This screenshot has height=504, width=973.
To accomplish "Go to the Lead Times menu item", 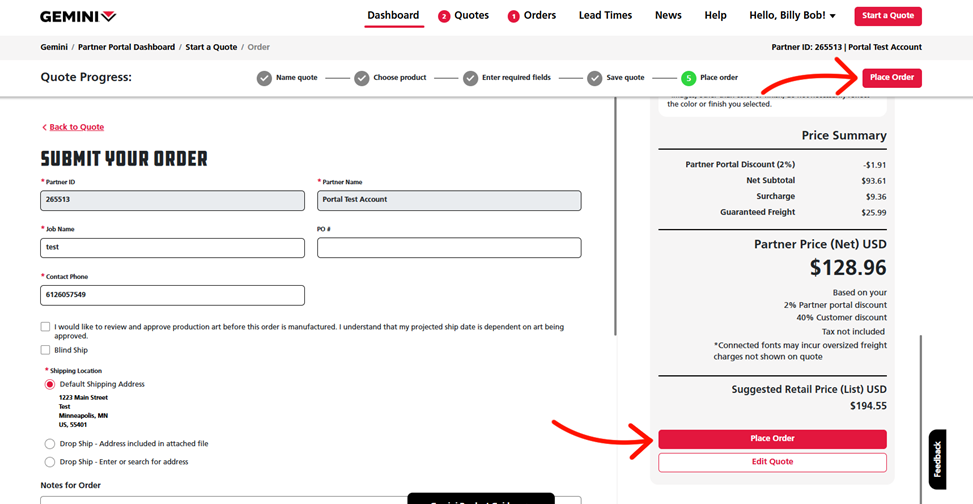I will (605, 16).
